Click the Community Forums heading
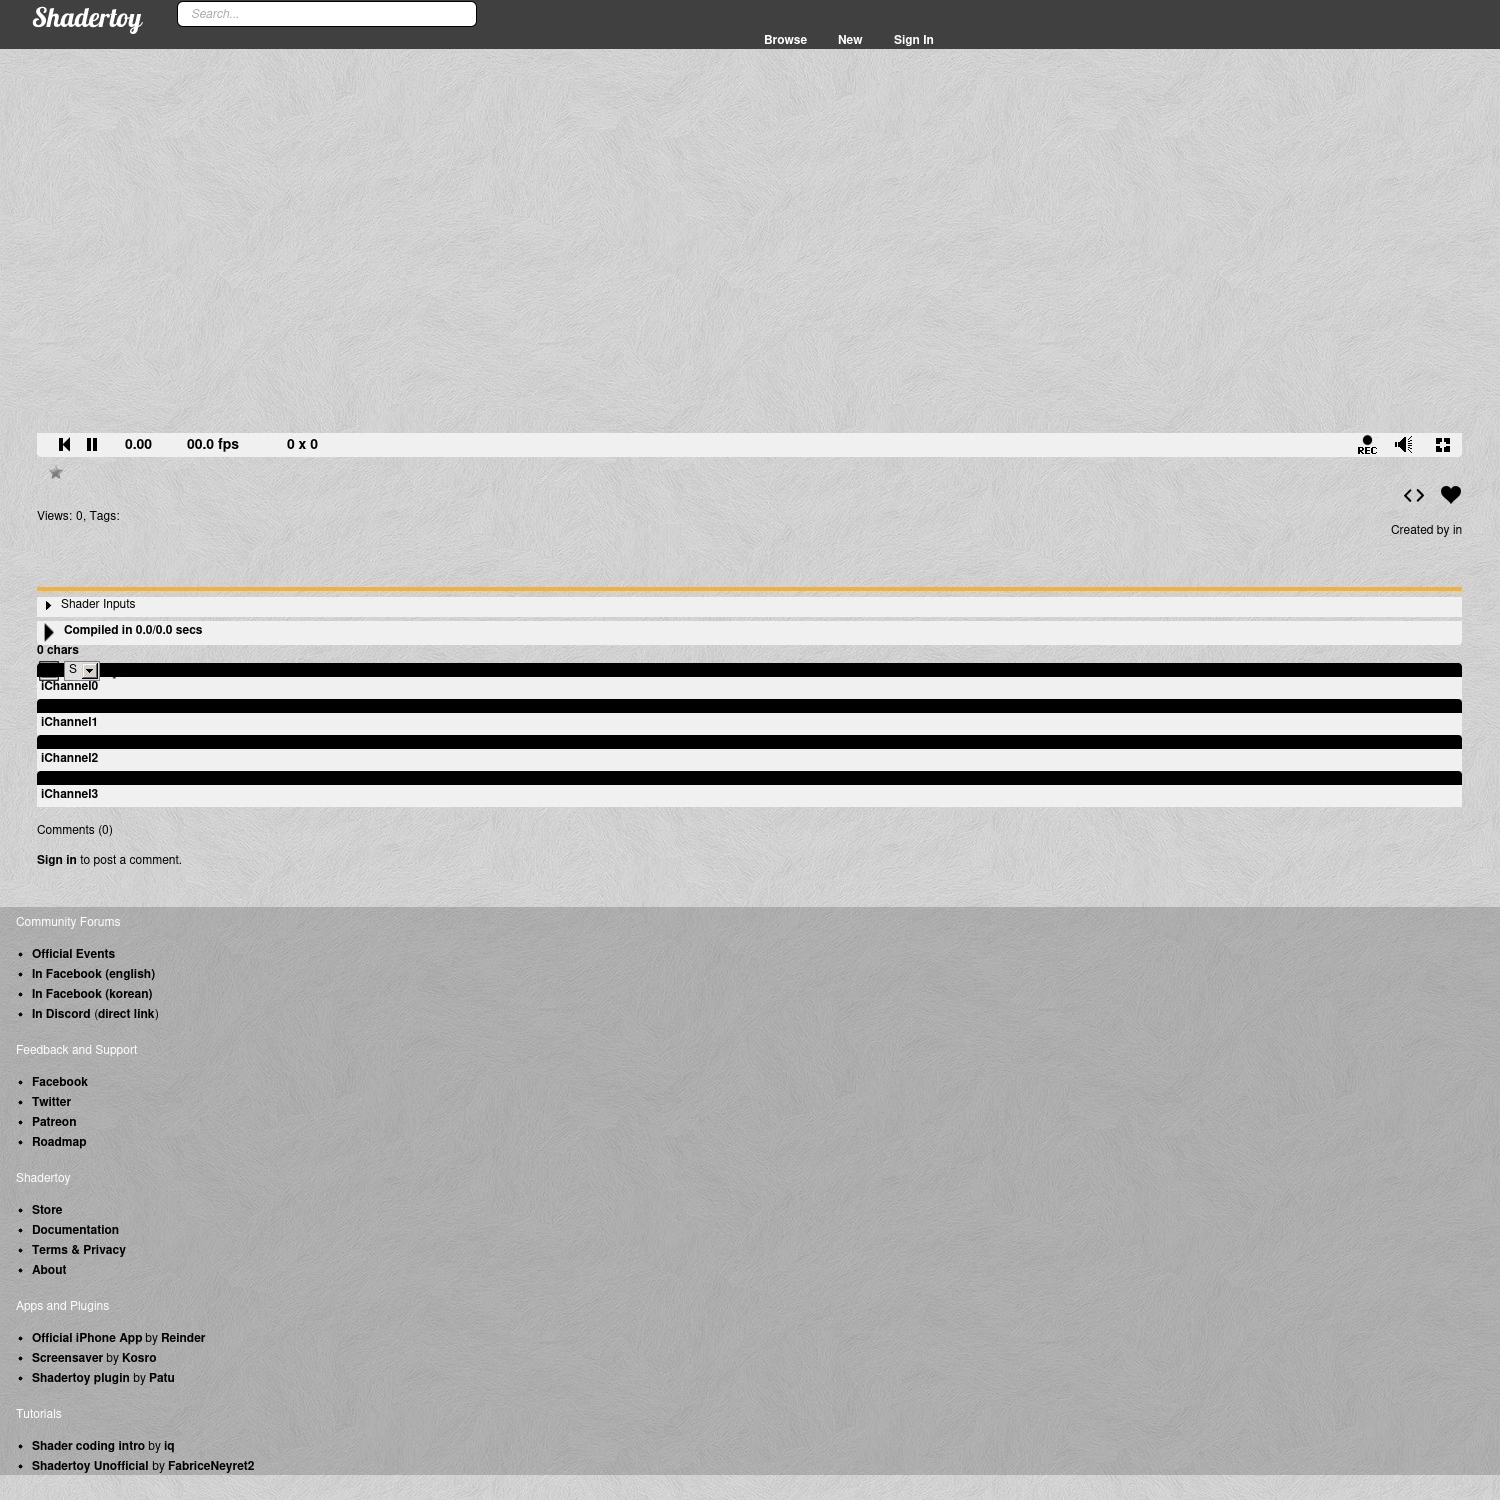The height and width of the screenshot is (1500, 1500). pyautogui.click(x=68, y=922)
